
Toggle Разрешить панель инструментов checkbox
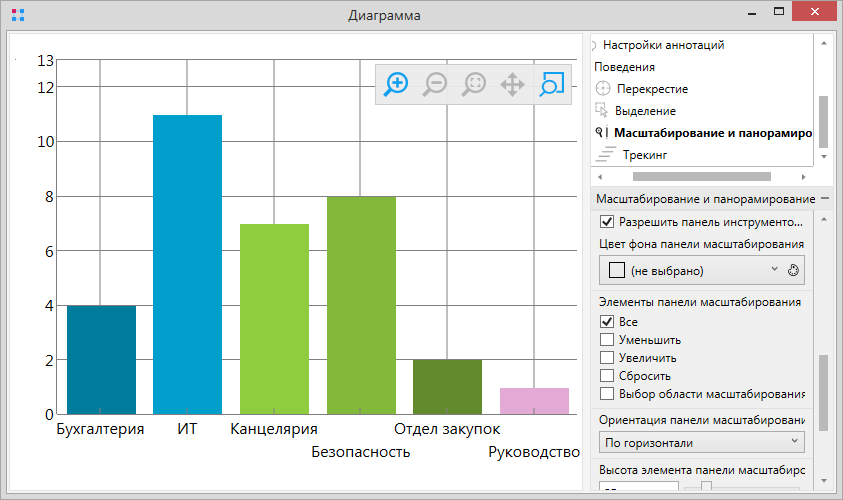[x=606, y=222]
